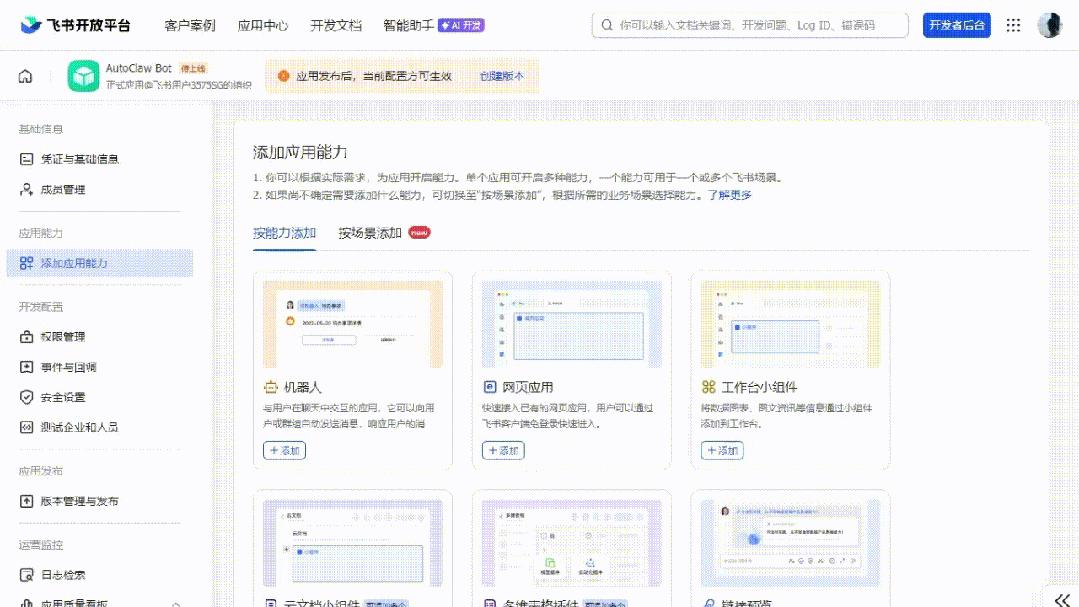The width and height of the screenshot is (1079, 607).
Task: Add the 工作台小组件 capability
Action: click(722, 450)
